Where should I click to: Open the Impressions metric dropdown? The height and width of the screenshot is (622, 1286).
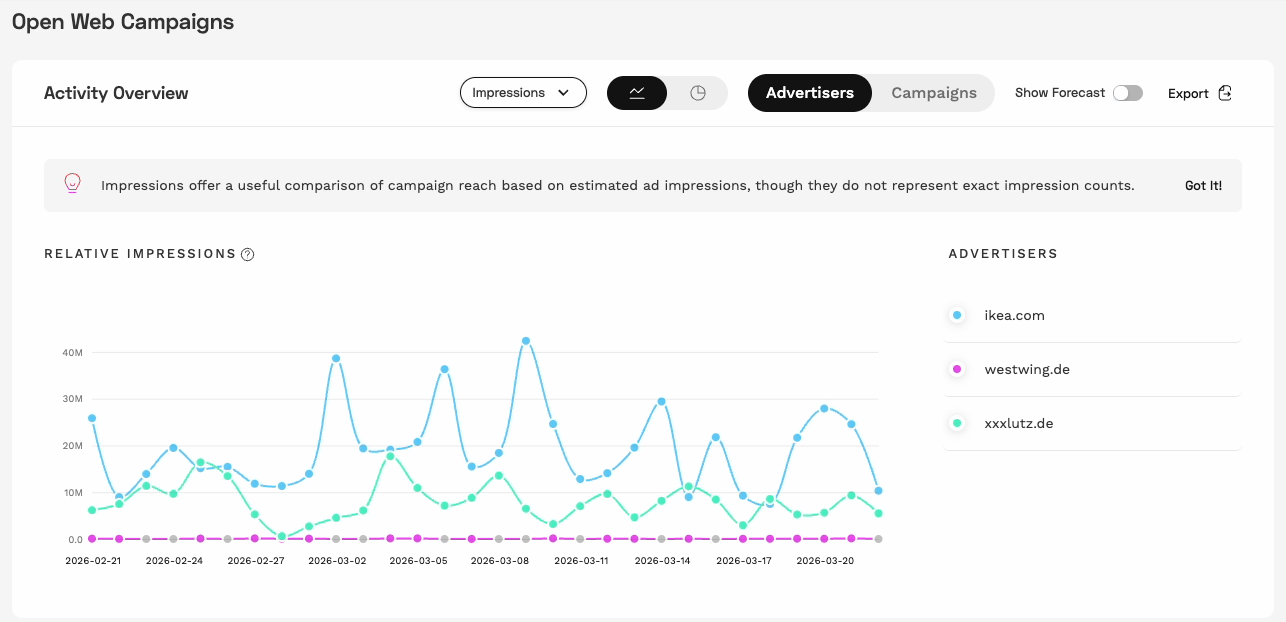(522, 93)
